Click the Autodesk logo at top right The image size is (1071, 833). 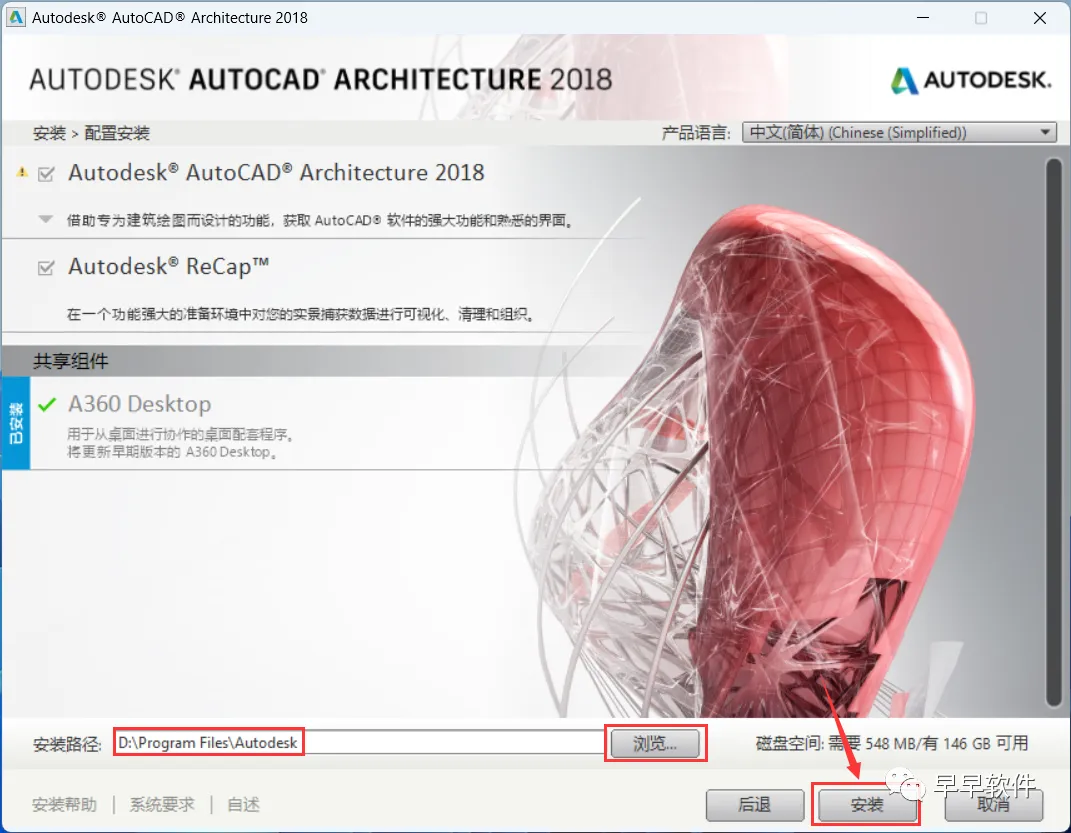point(971,81)
